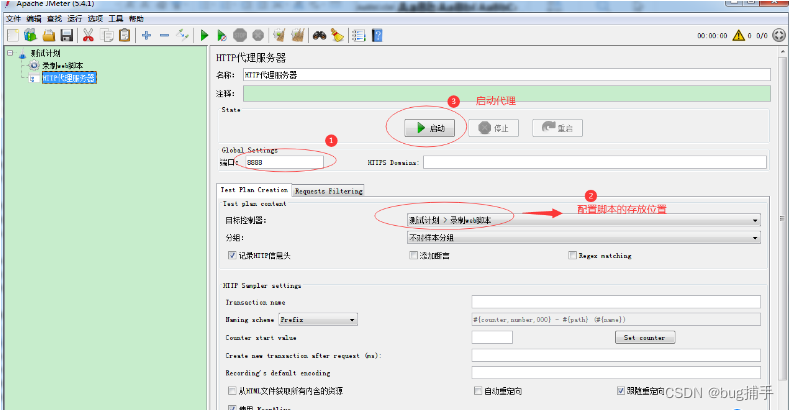This screenshot has width=789, height=410.
Task: Expand all nodes with the plus icon
Action: tap(146, 35)
